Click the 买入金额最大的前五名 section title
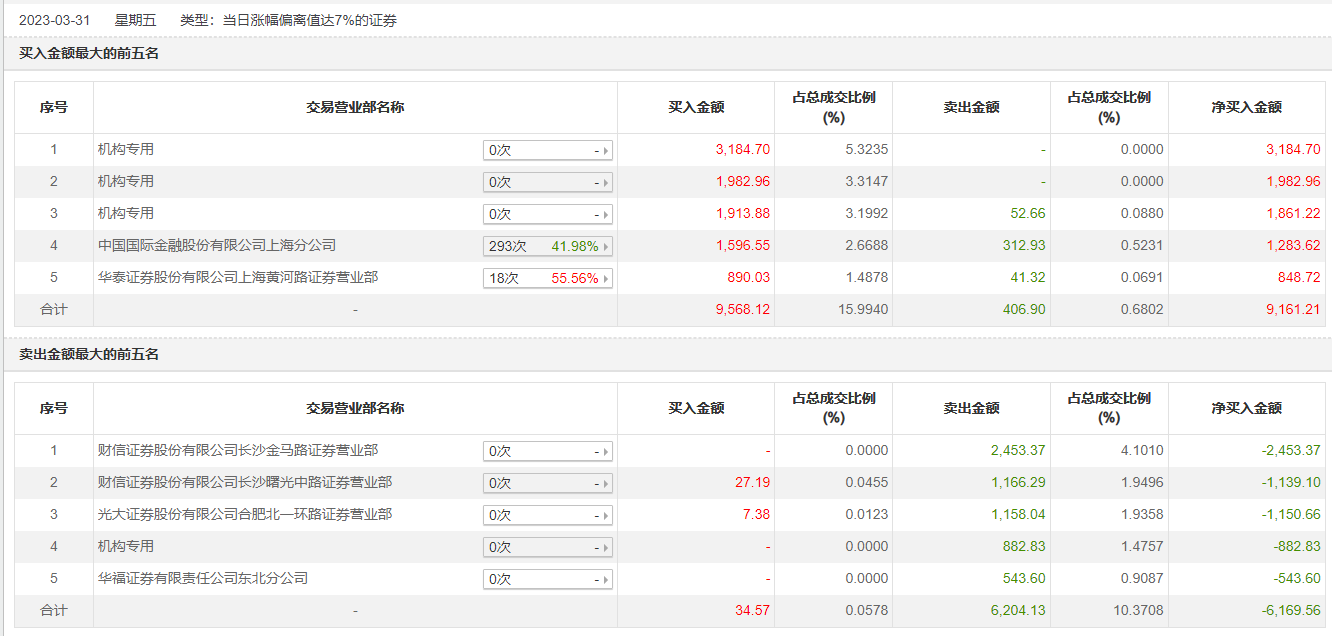Image resolution: width=1332 pixels, height=636 pixels. (89, 54)
